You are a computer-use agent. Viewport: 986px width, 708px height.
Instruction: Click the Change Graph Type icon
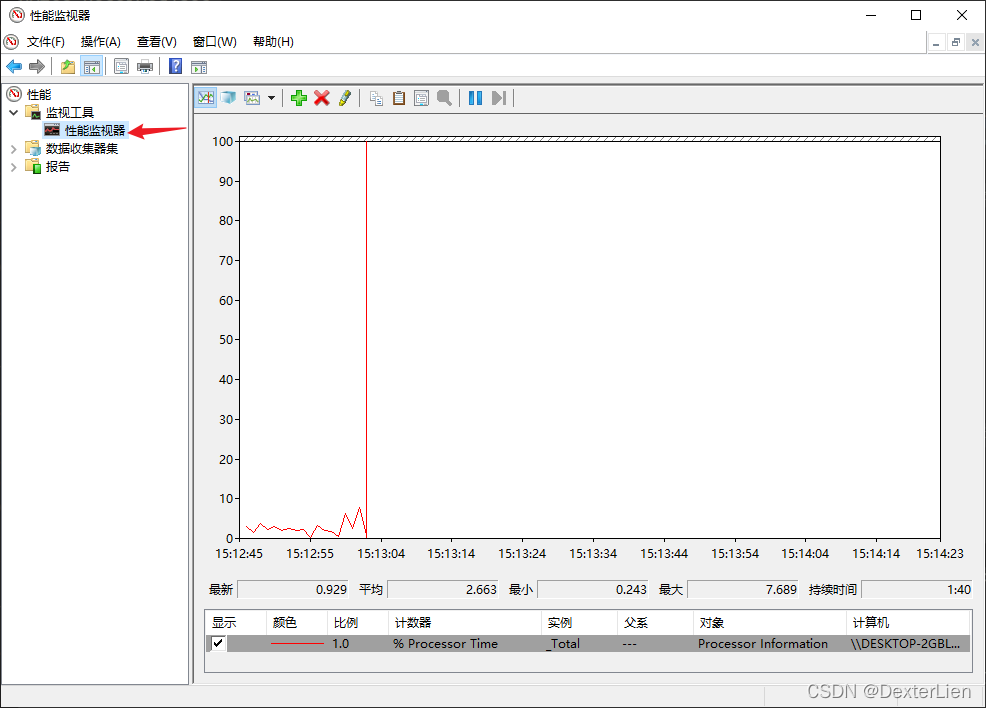tap(252, 97)
